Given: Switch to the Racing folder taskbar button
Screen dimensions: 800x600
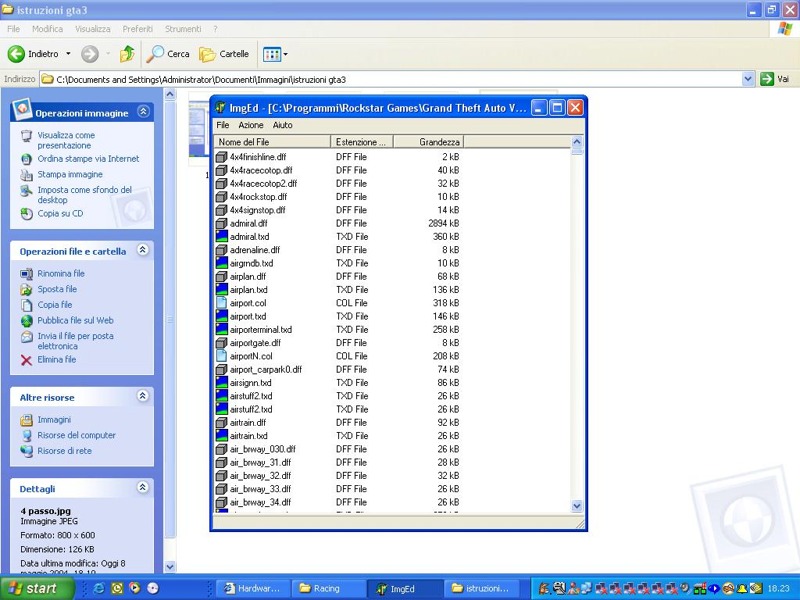Looking at the screenshot, I should coord(328,588).
